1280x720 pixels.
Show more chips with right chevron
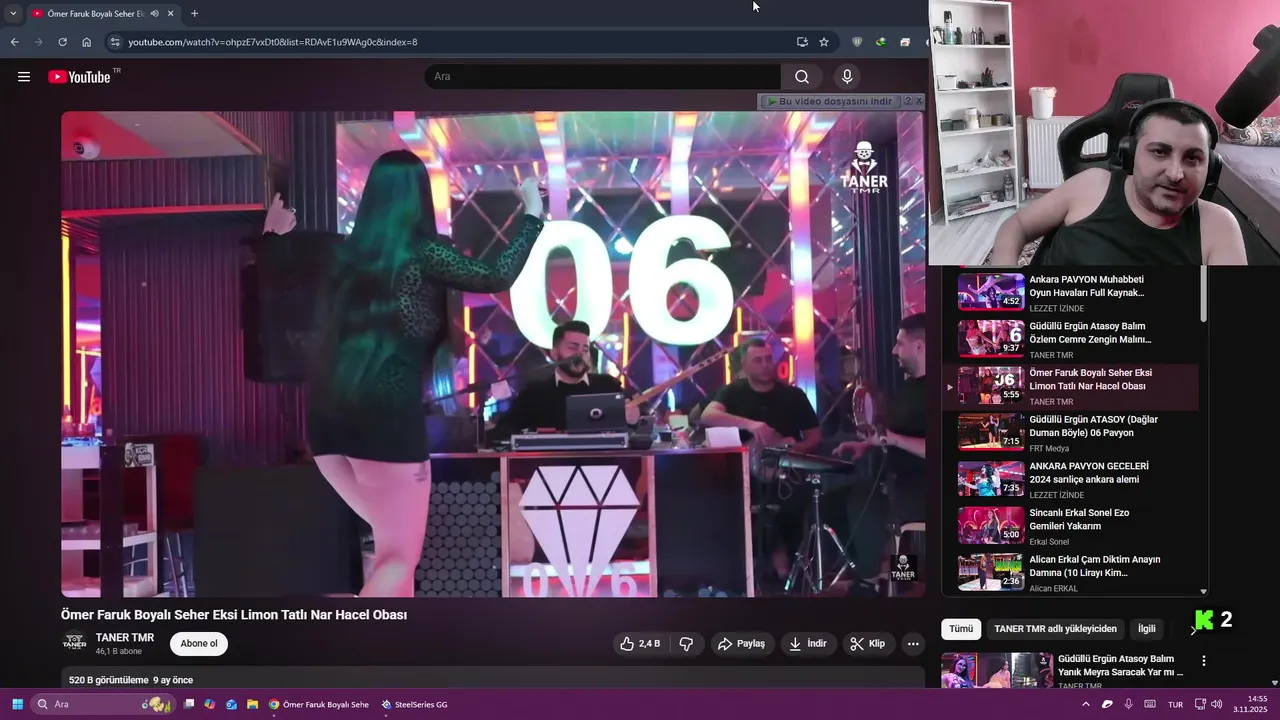coord(1192,629)
